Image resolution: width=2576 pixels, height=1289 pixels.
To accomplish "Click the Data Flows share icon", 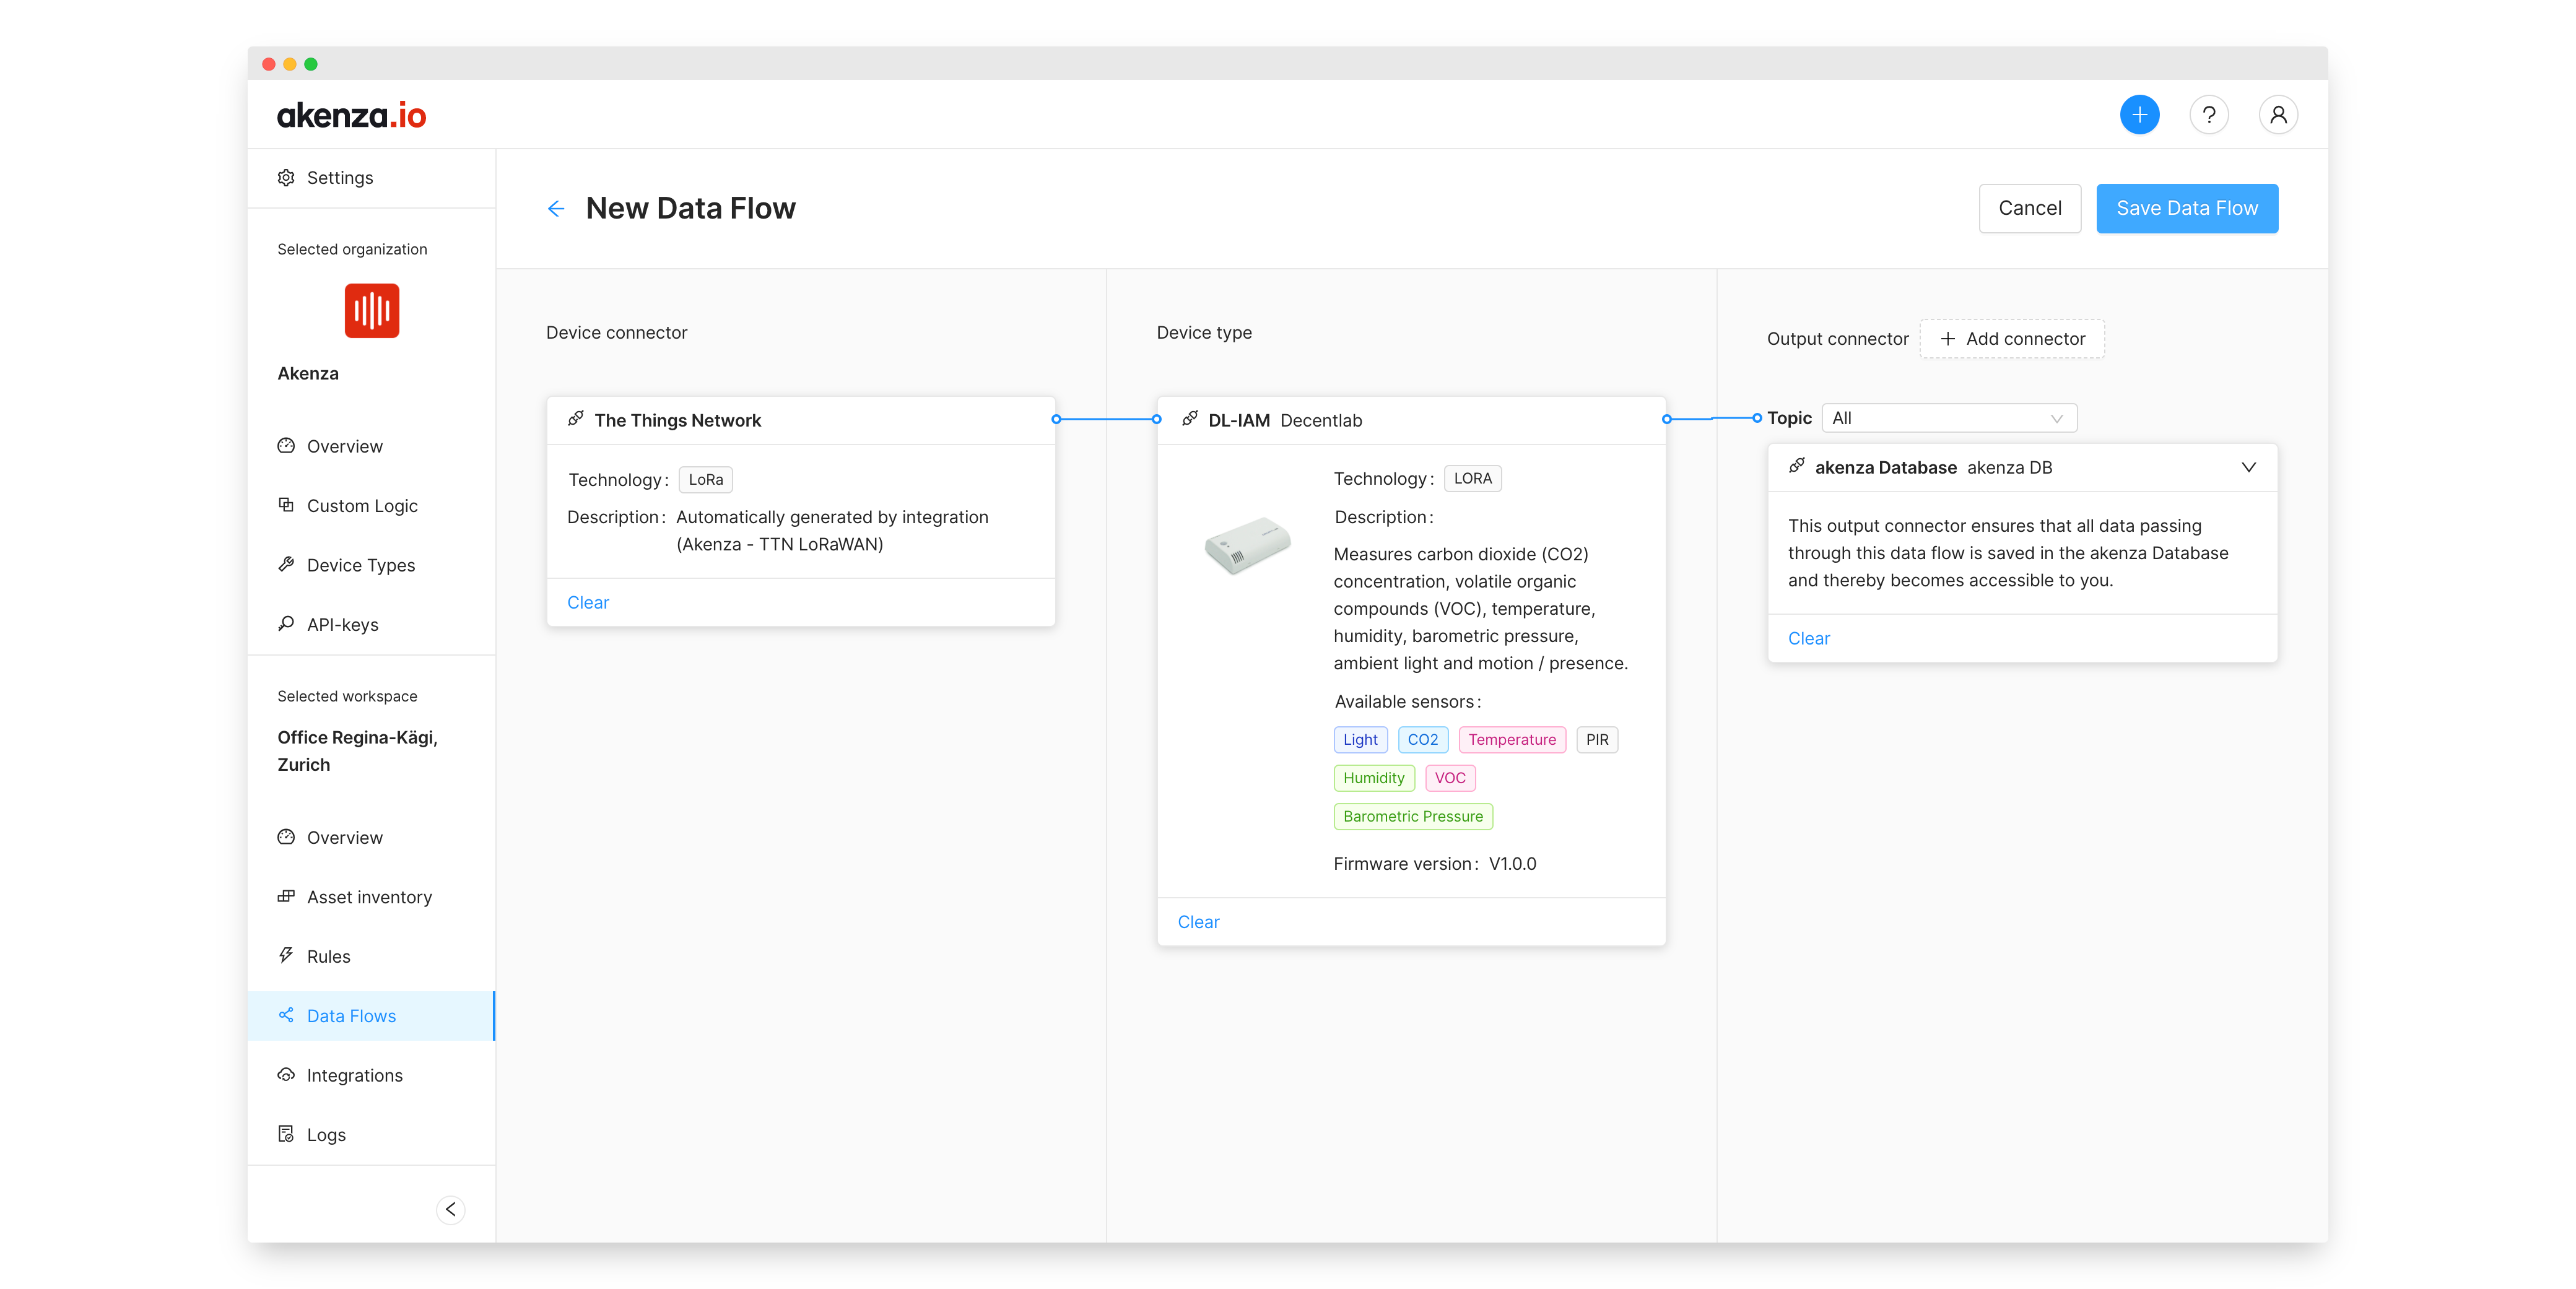I will coord(286,1015).
